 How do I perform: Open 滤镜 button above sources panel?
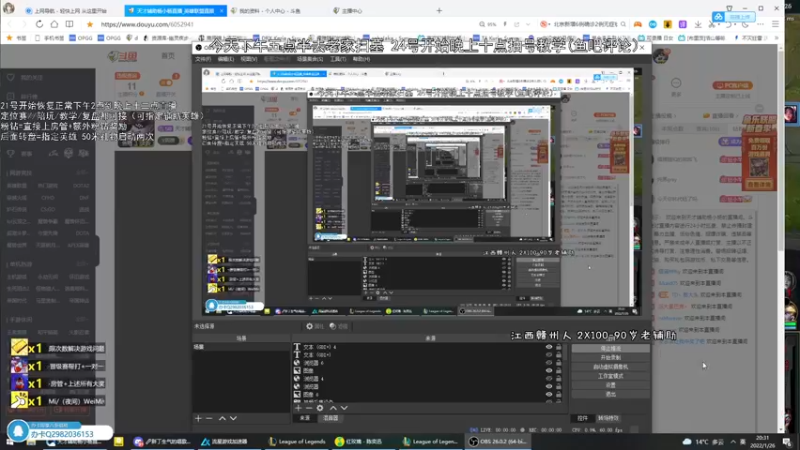click(x=339, y=326)
